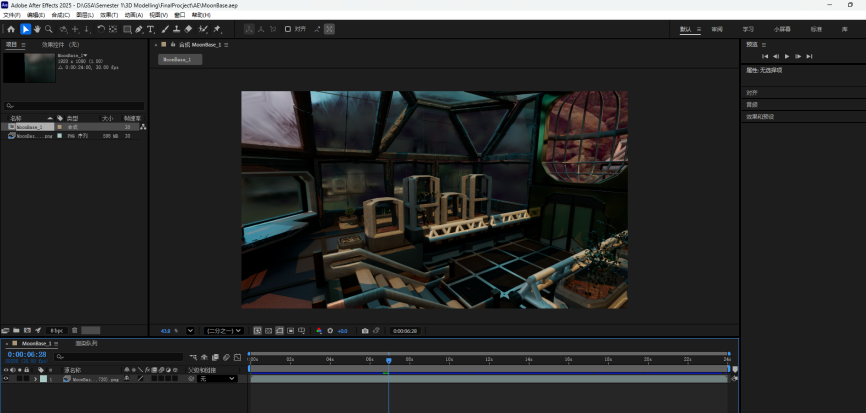Open the 效果(T) menu
Screen dimensions: 866x413
(x=109, y=15)
